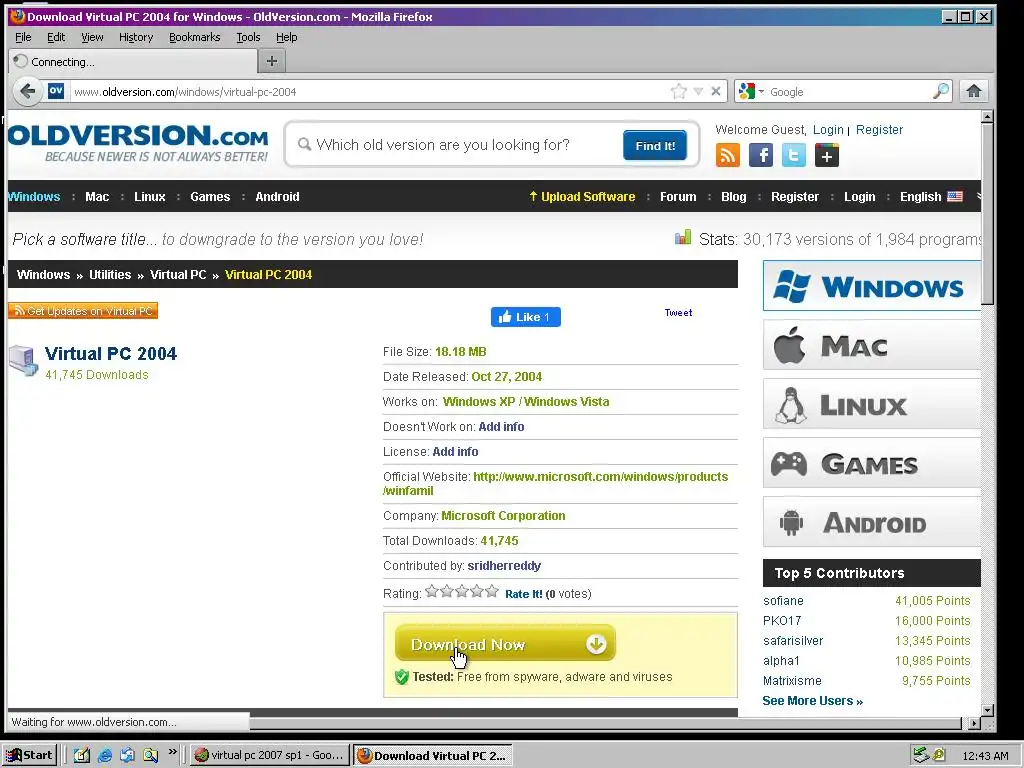Expand quick launch chevron in taskbar
The width and height of the screenshot is (1024, 768).
point(172,752)
